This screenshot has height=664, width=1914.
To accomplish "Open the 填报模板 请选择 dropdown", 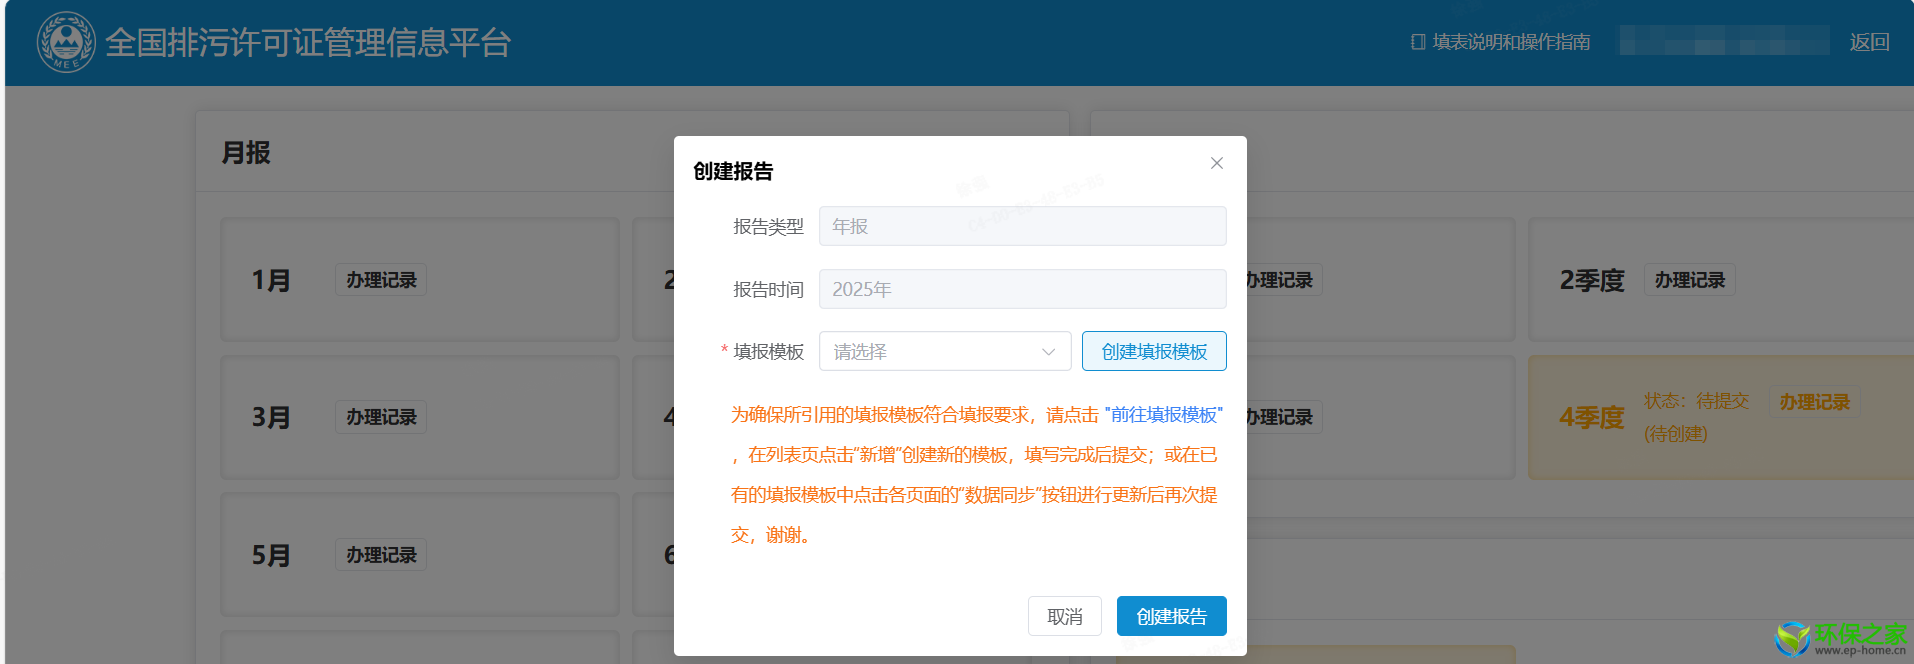I will pos(944,352).
